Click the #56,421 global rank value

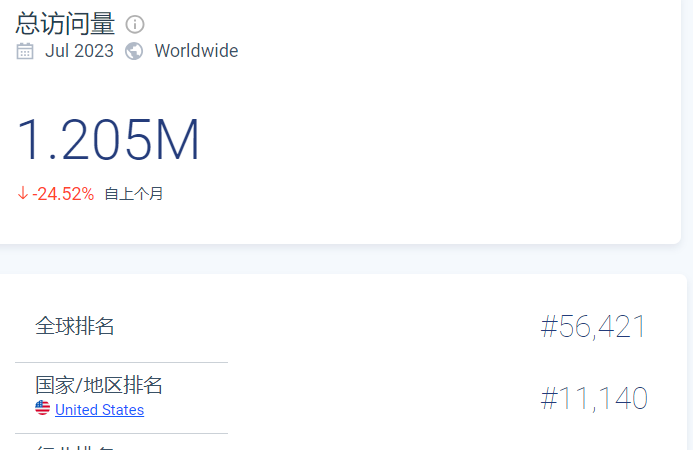coord(593,327)
